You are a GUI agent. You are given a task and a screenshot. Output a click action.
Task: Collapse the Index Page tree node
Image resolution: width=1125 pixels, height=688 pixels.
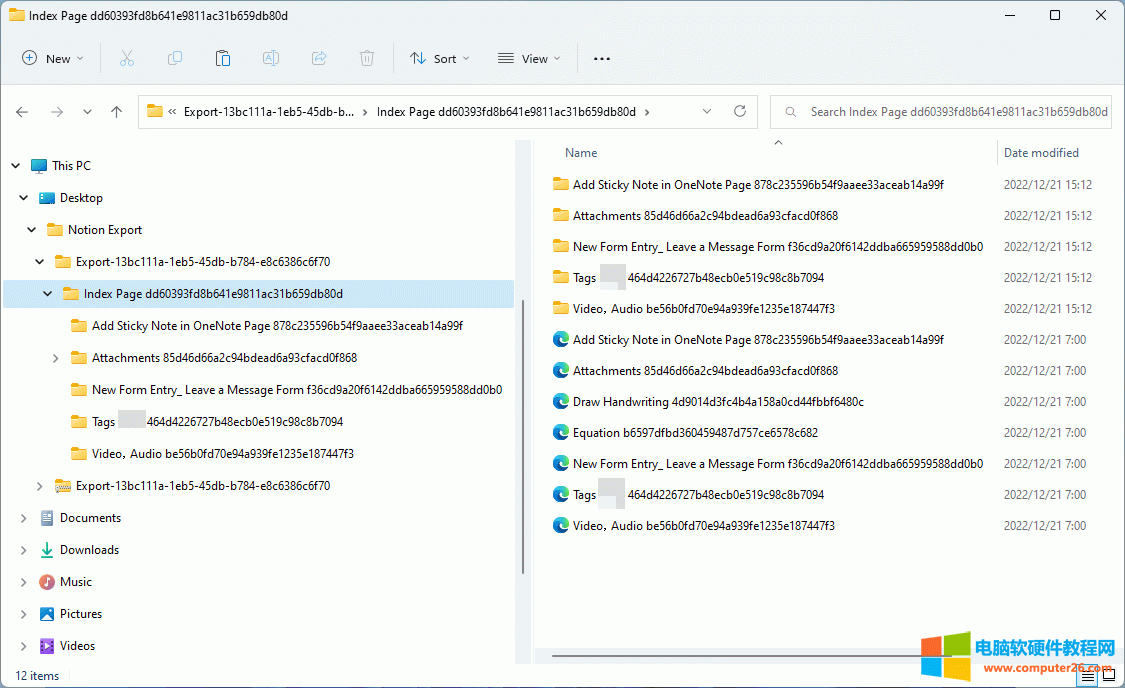click(46, 293)
